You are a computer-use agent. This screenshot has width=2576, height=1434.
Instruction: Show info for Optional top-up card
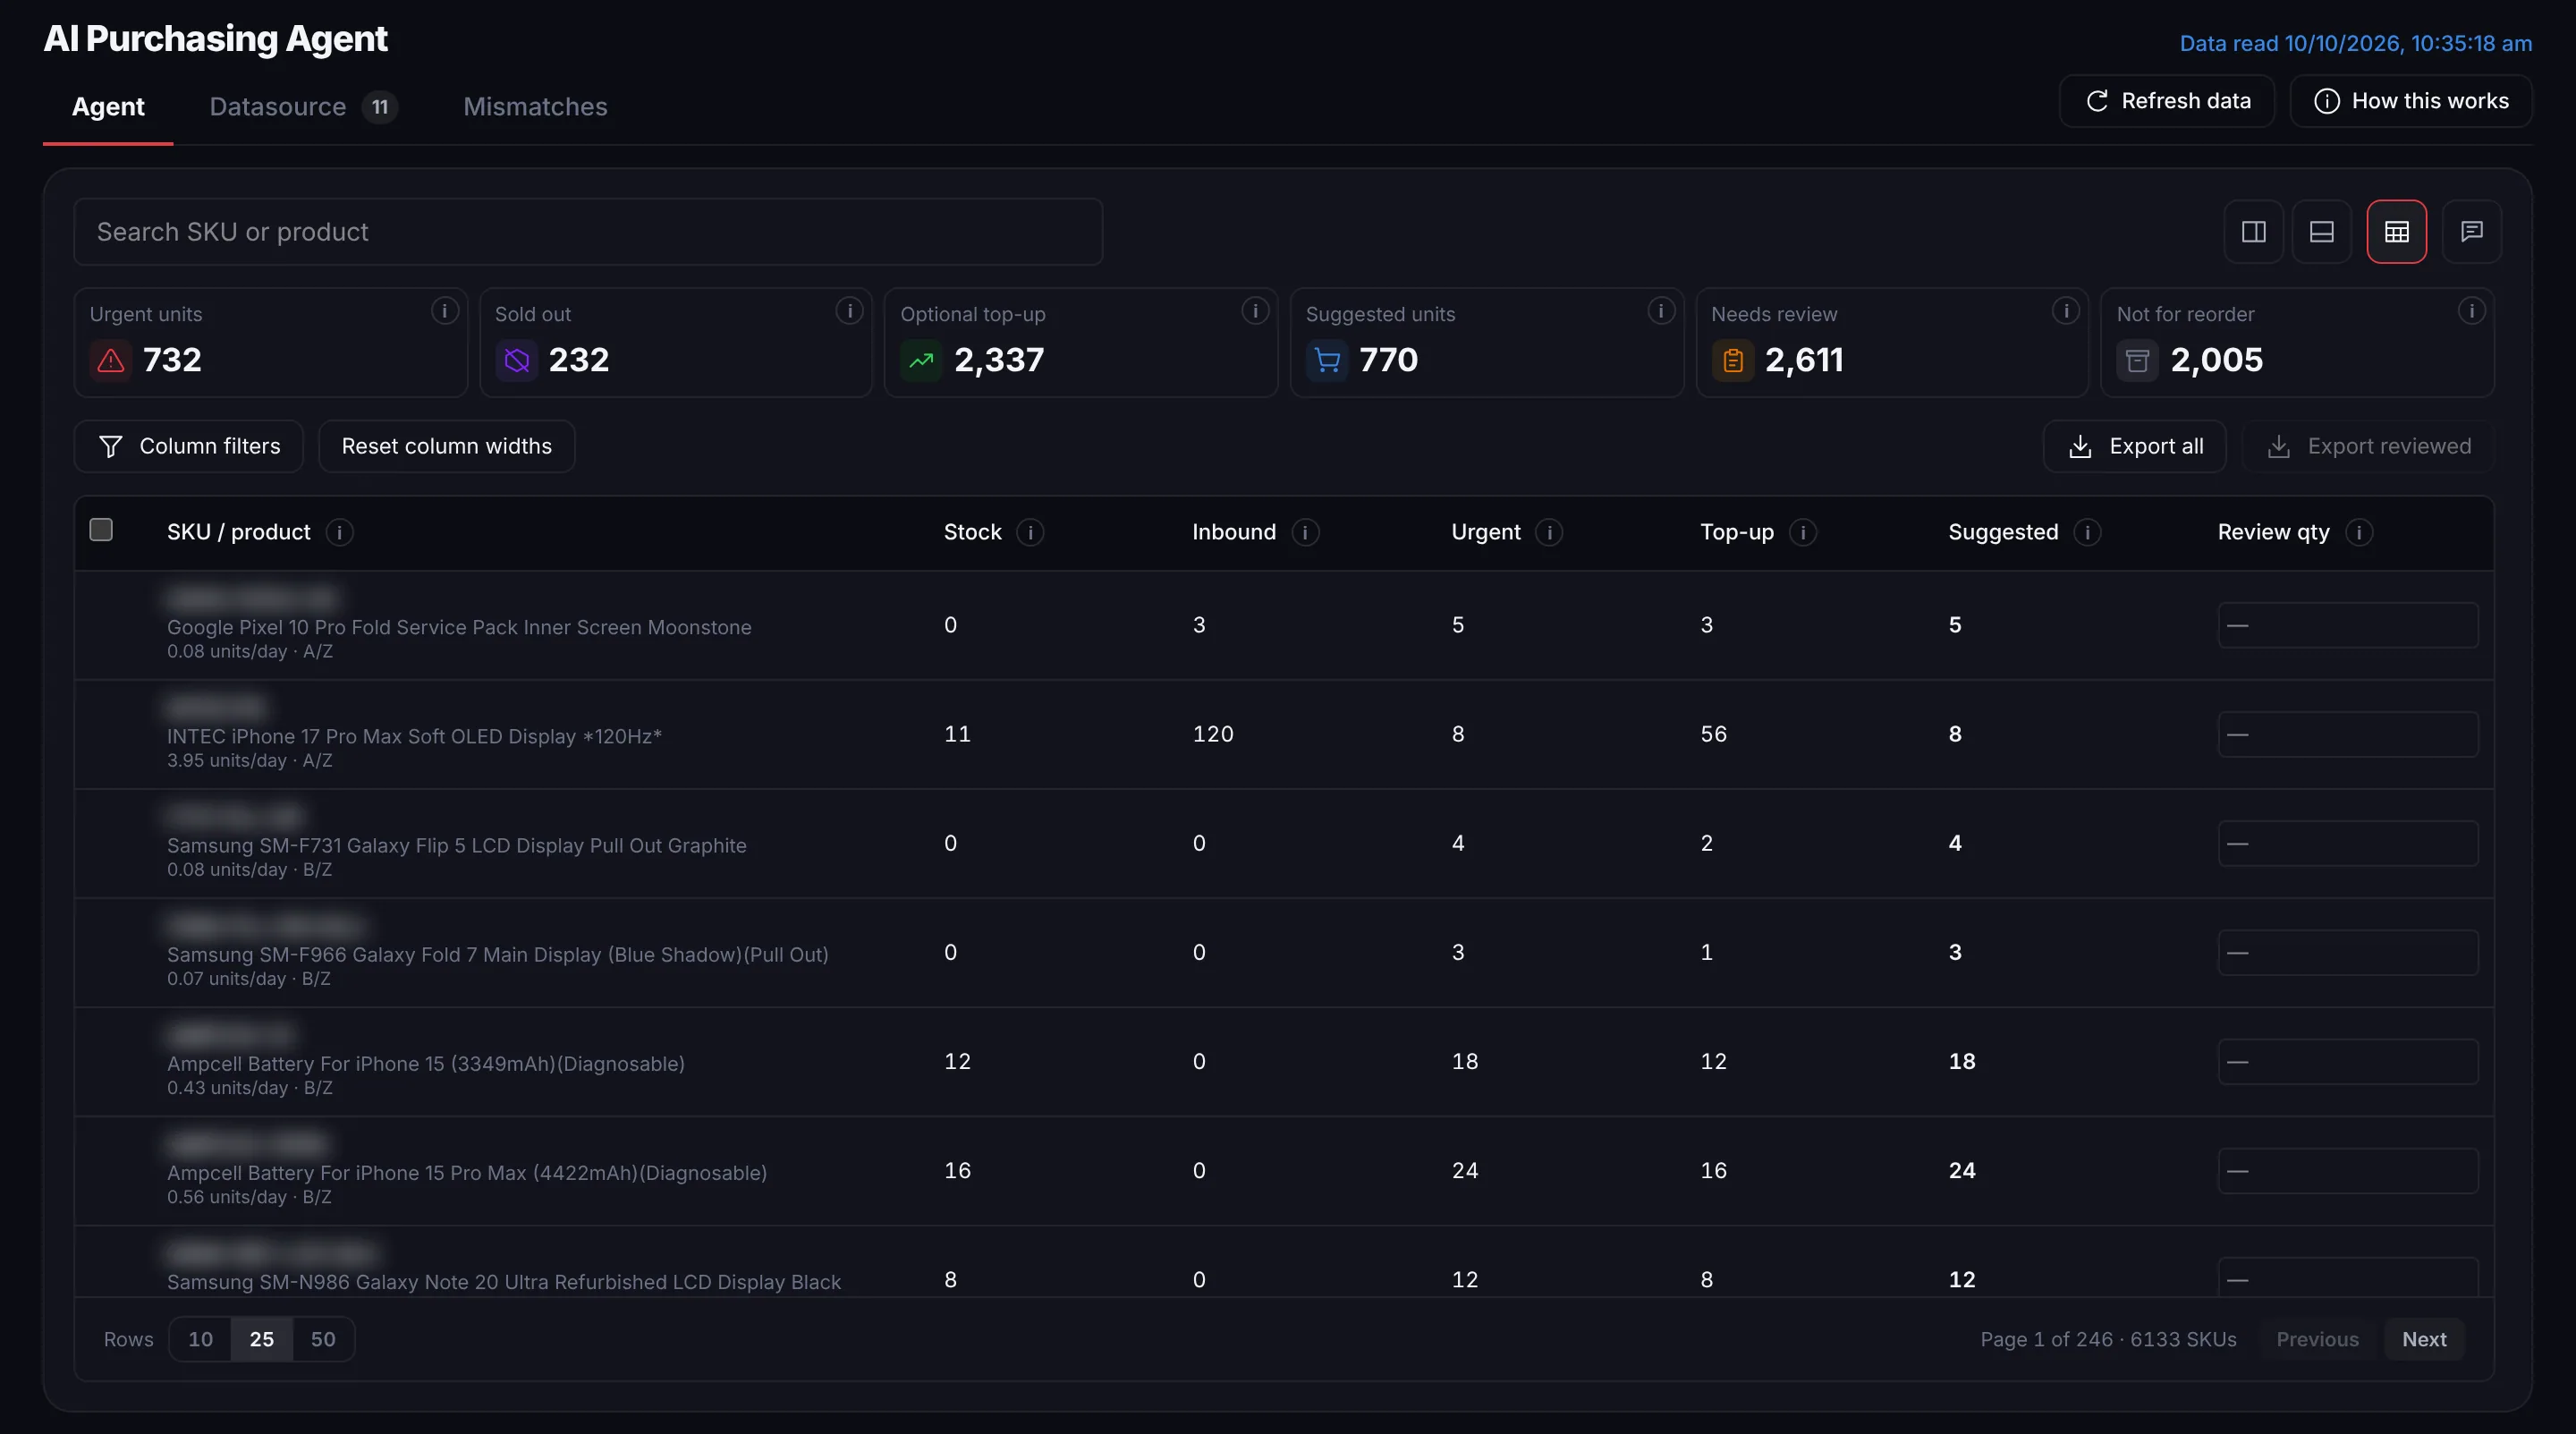[x=1255, y=311]
